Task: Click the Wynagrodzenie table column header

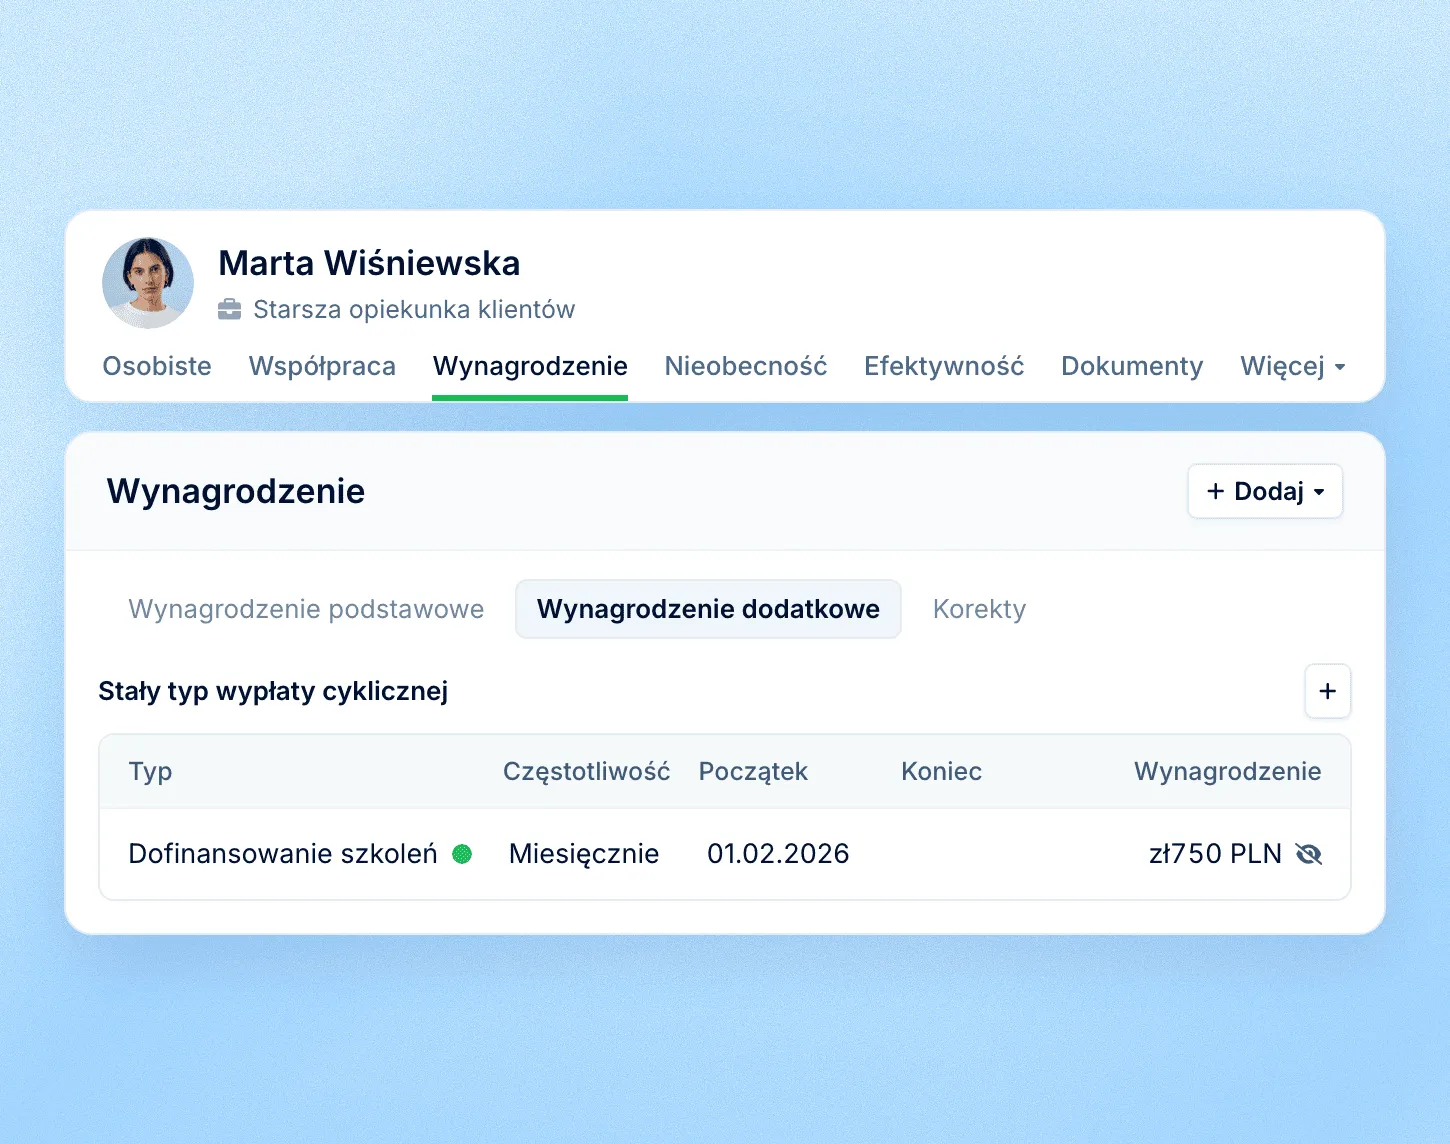Action: [1227, 771]
